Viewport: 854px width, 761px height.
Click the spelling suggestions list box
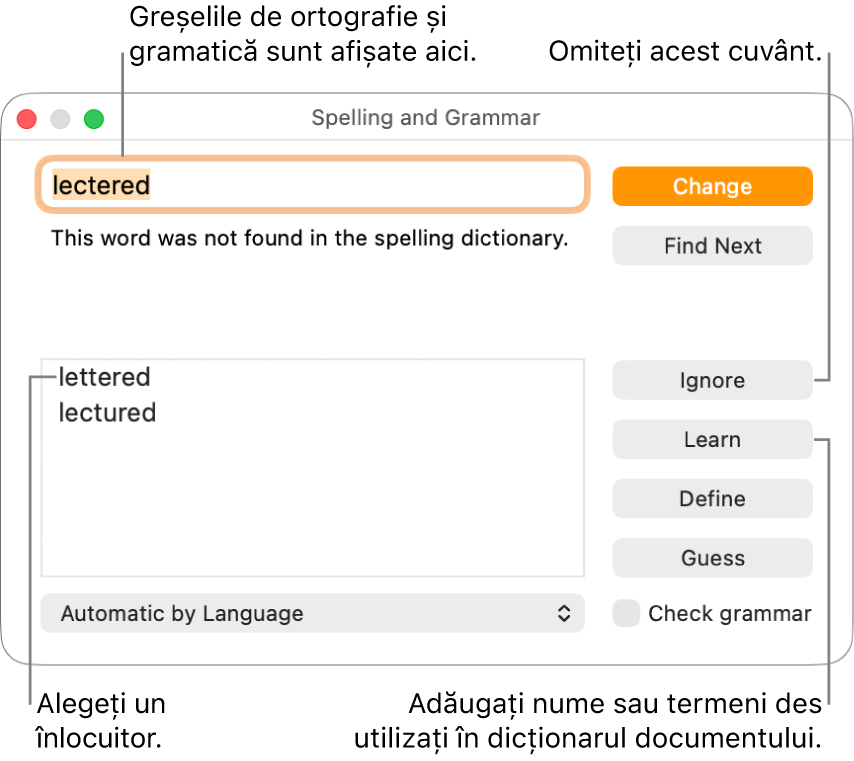(312, 470)
